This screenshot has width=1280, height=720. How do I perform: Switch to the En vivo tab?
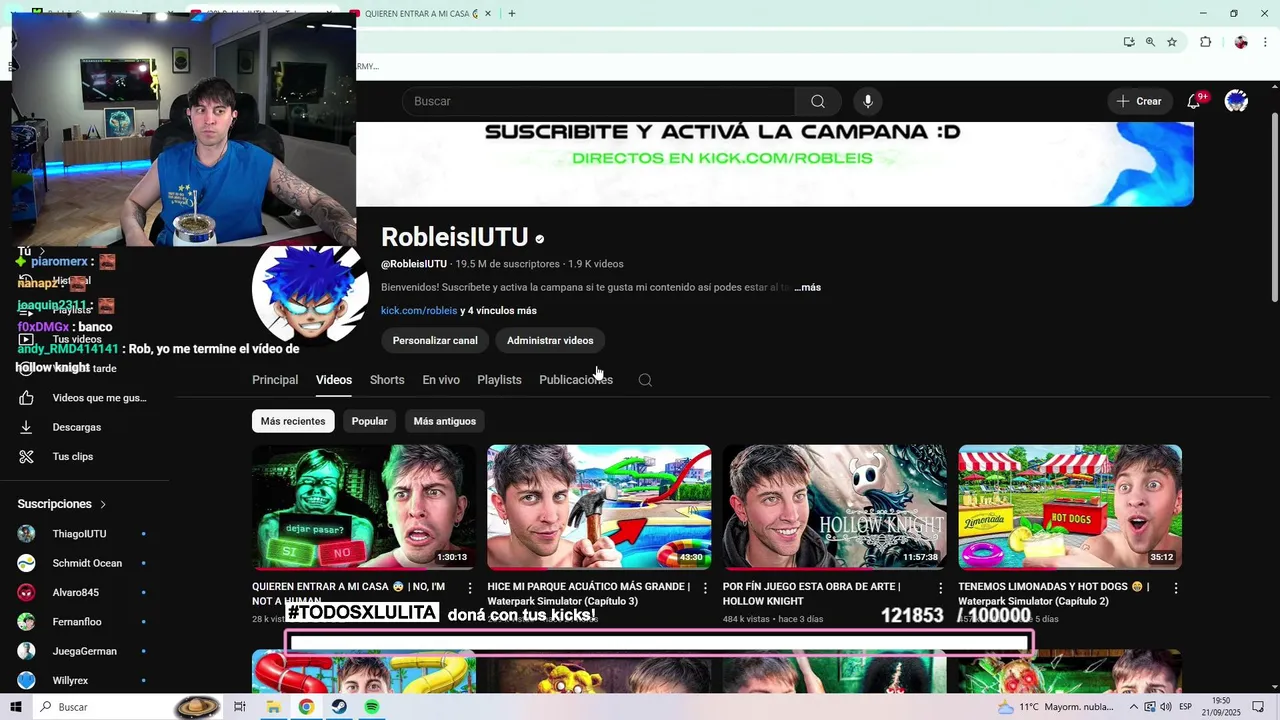pos(441,380)
